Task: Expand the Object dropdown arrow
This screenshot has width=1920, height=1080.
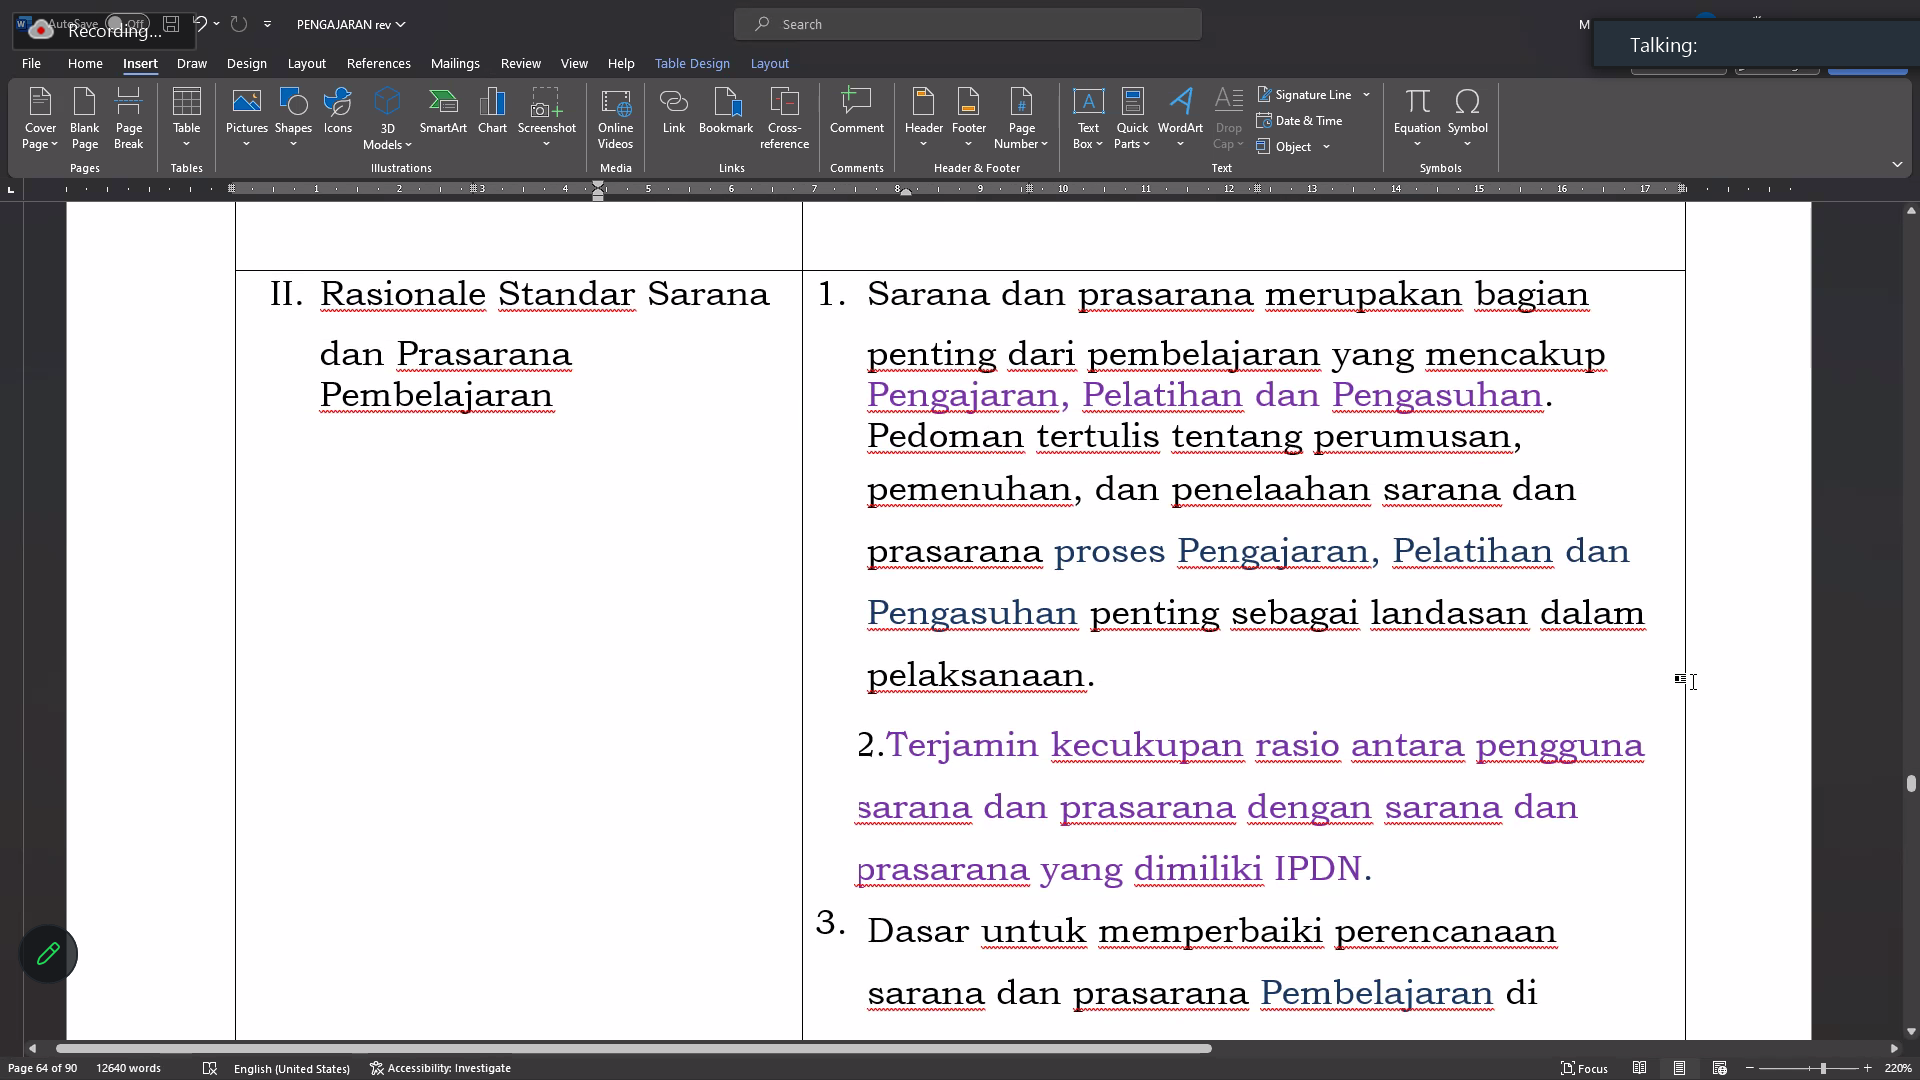Action: point(1327,147)
